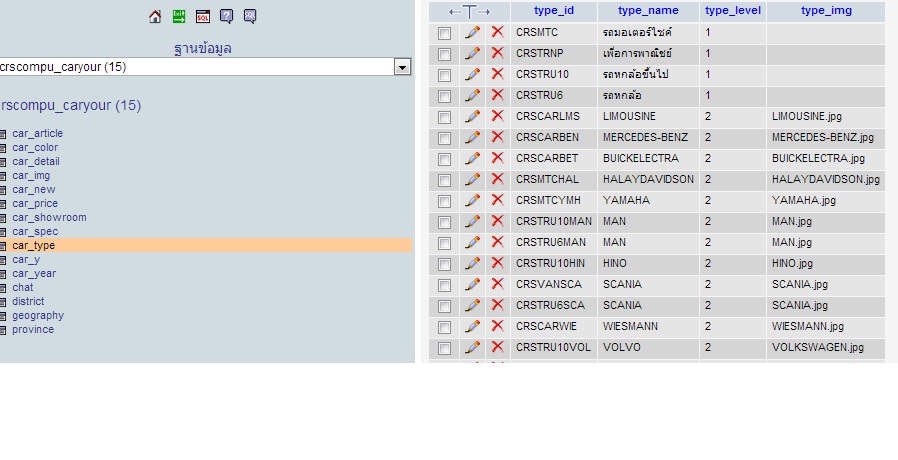Open the district table
The width and height of the screenshot is (898, 460).
click(28, 301)
